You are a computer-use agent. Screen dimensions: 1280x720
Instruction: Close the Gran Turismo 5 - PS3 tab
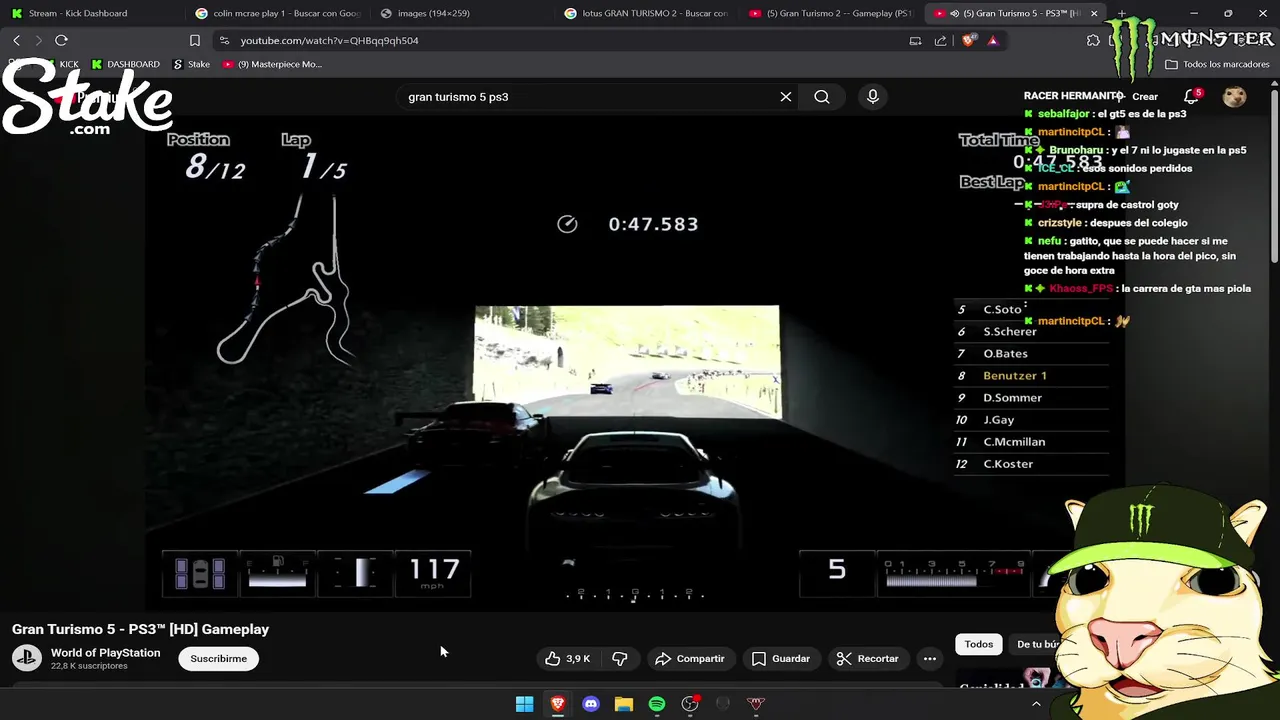[1094, 13]
